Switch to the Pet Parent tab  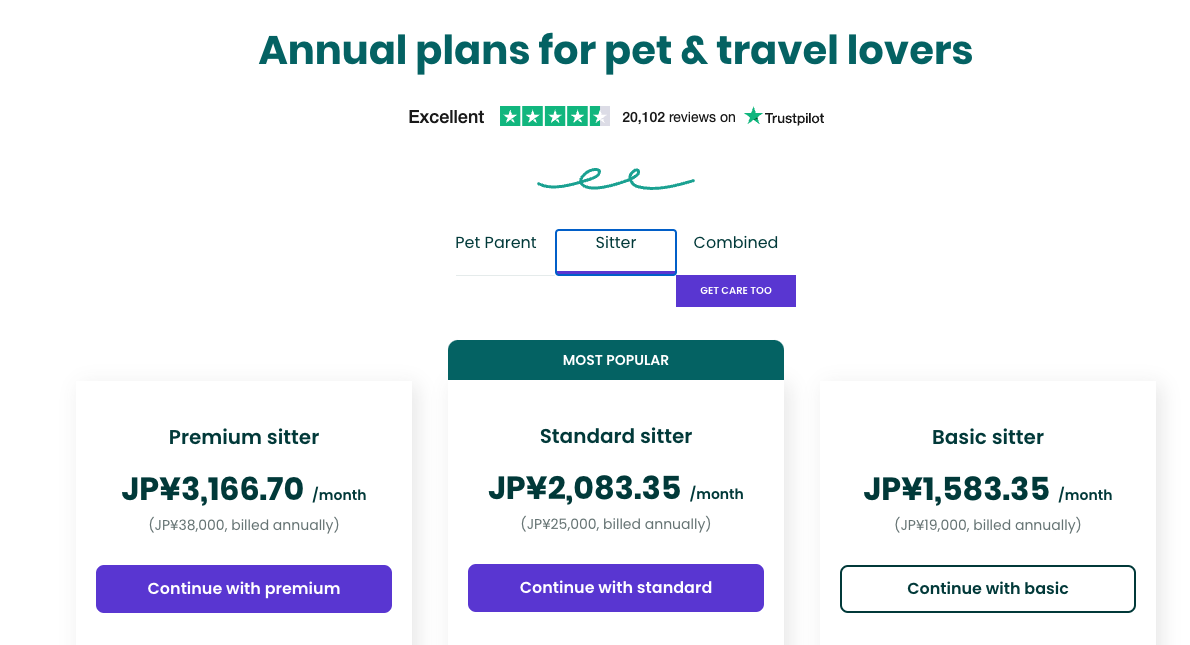pos(495,243)
